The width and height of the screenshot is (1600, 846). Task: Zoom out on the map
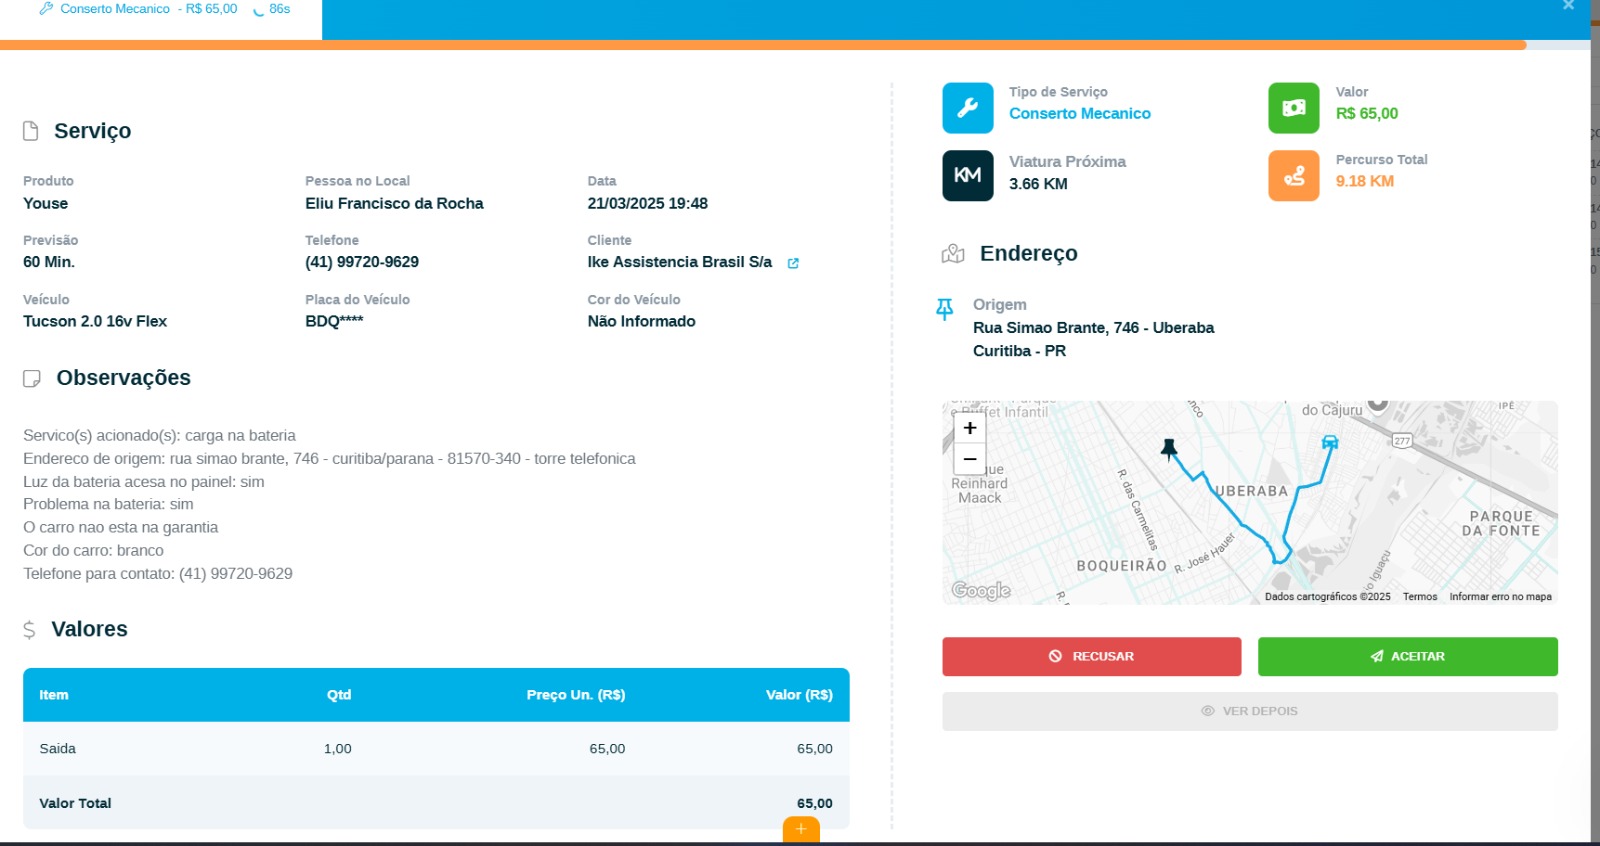coord(970,459)
